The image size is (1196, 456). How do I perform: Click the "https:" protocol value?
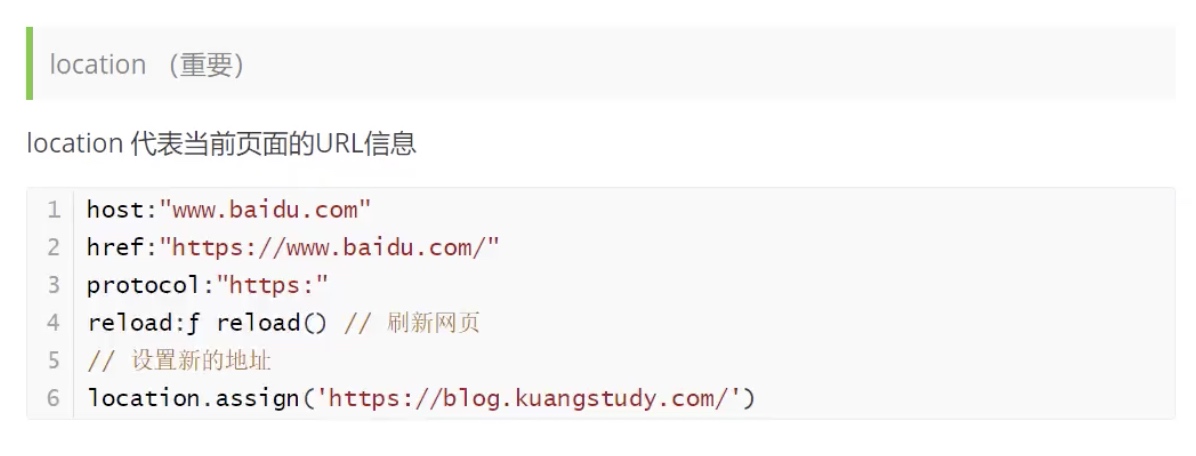coord(272,285)
